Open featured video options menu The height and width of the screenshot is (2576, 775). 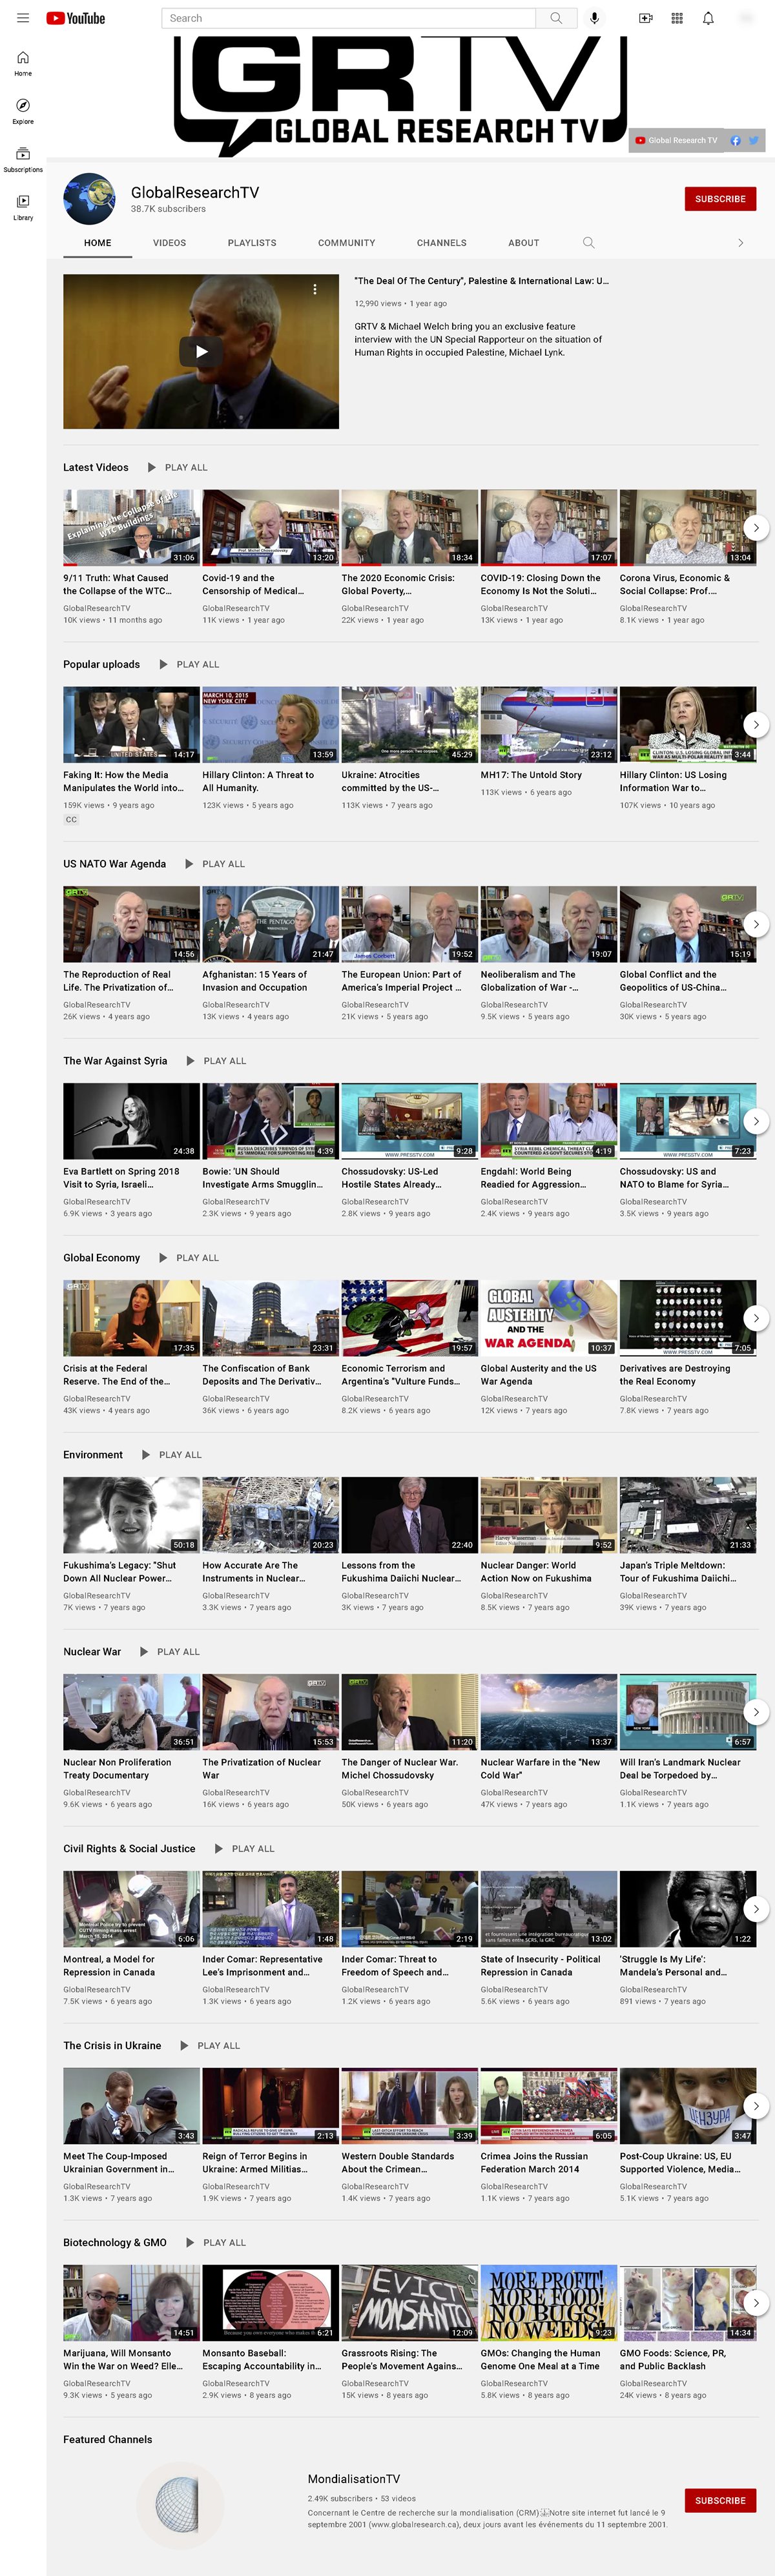pos(315,289)
